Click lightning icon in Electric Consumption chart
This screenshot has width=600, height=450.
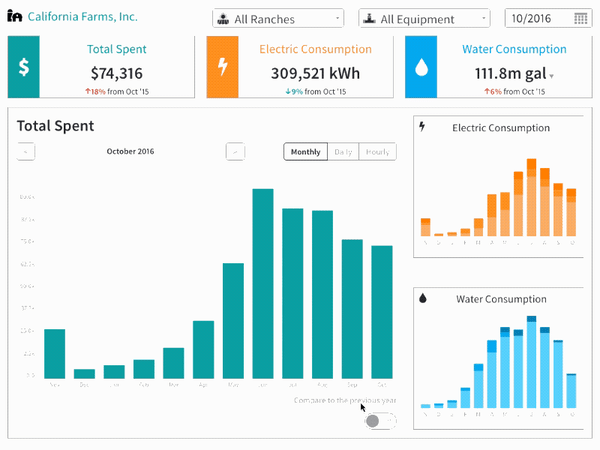422,126
